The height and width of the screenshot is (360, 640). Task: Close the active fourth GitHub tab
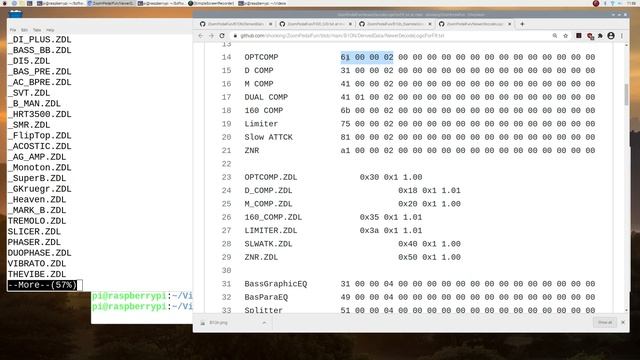coord(509,24)
